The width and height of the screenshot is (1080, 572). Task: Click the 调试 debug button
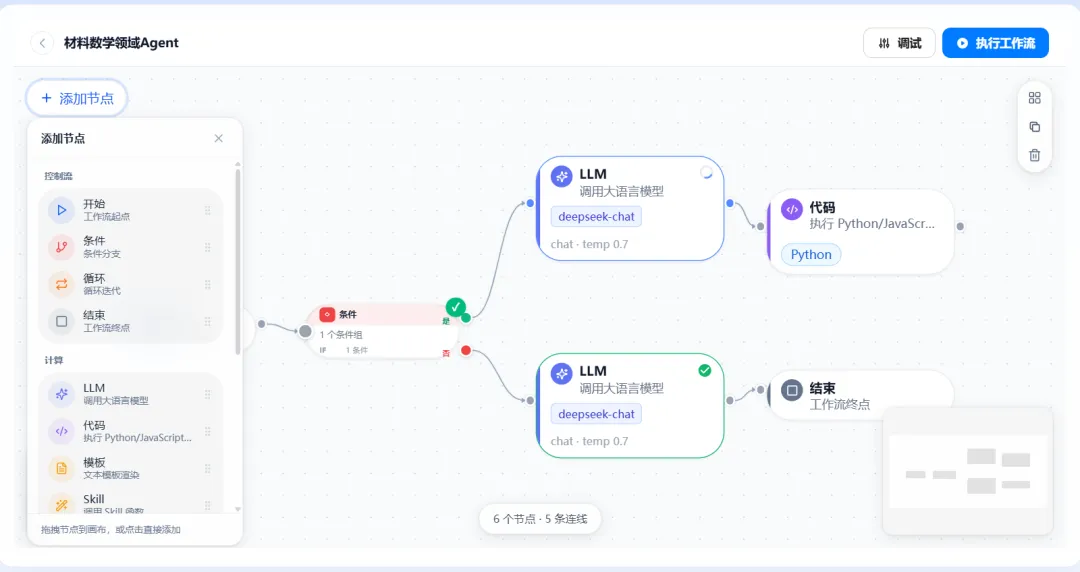899,43
